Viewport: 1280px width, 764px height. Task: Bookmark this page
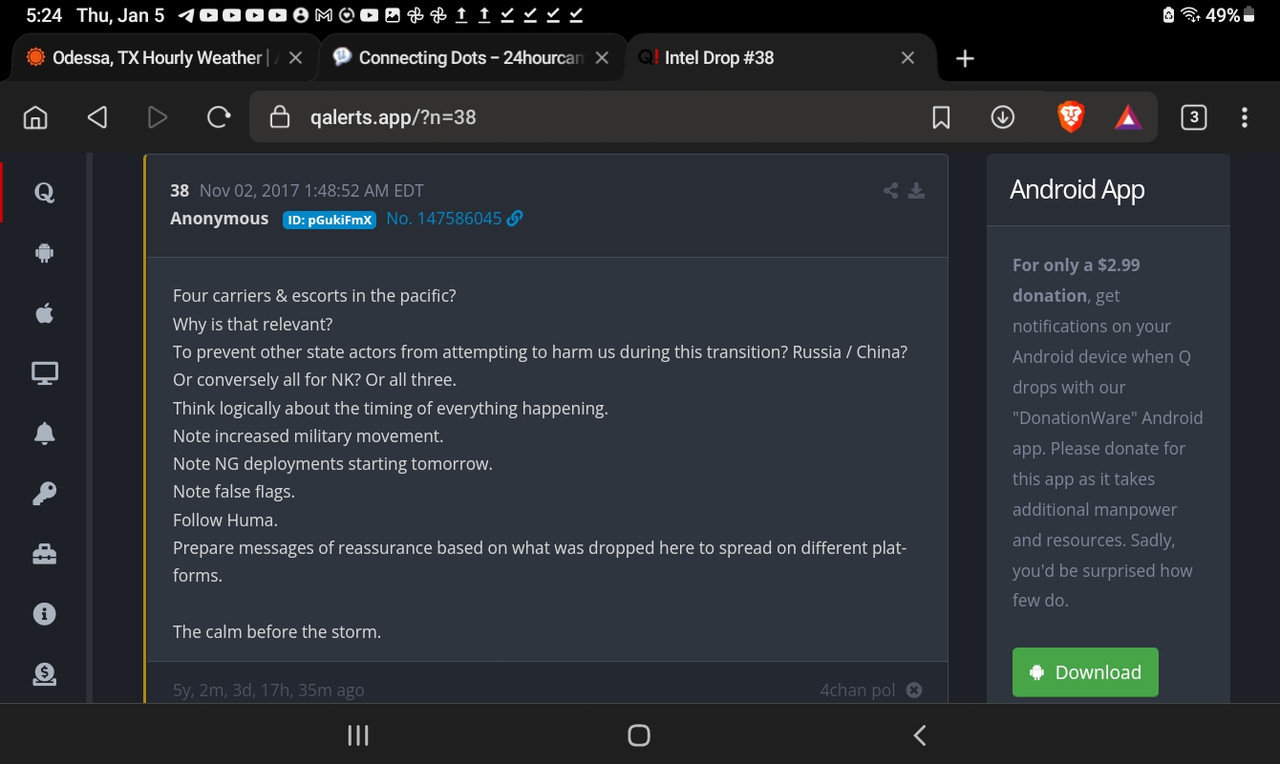click(x=941, y=118)
